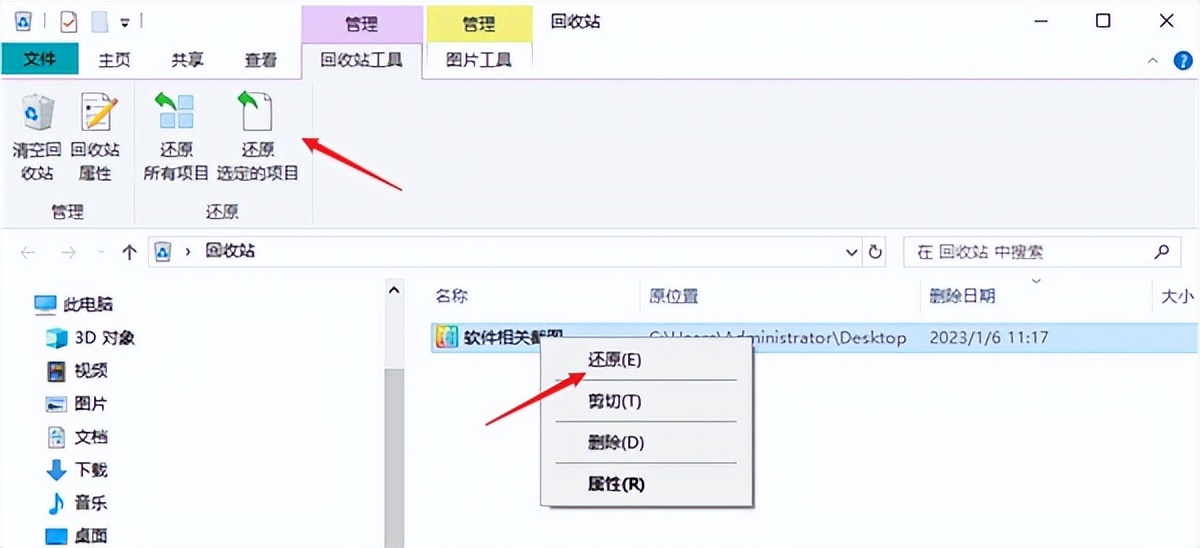The image size is (1200, 548).
Task: Open the quick access toolbar customize arrow
Action: coord(124,21)
